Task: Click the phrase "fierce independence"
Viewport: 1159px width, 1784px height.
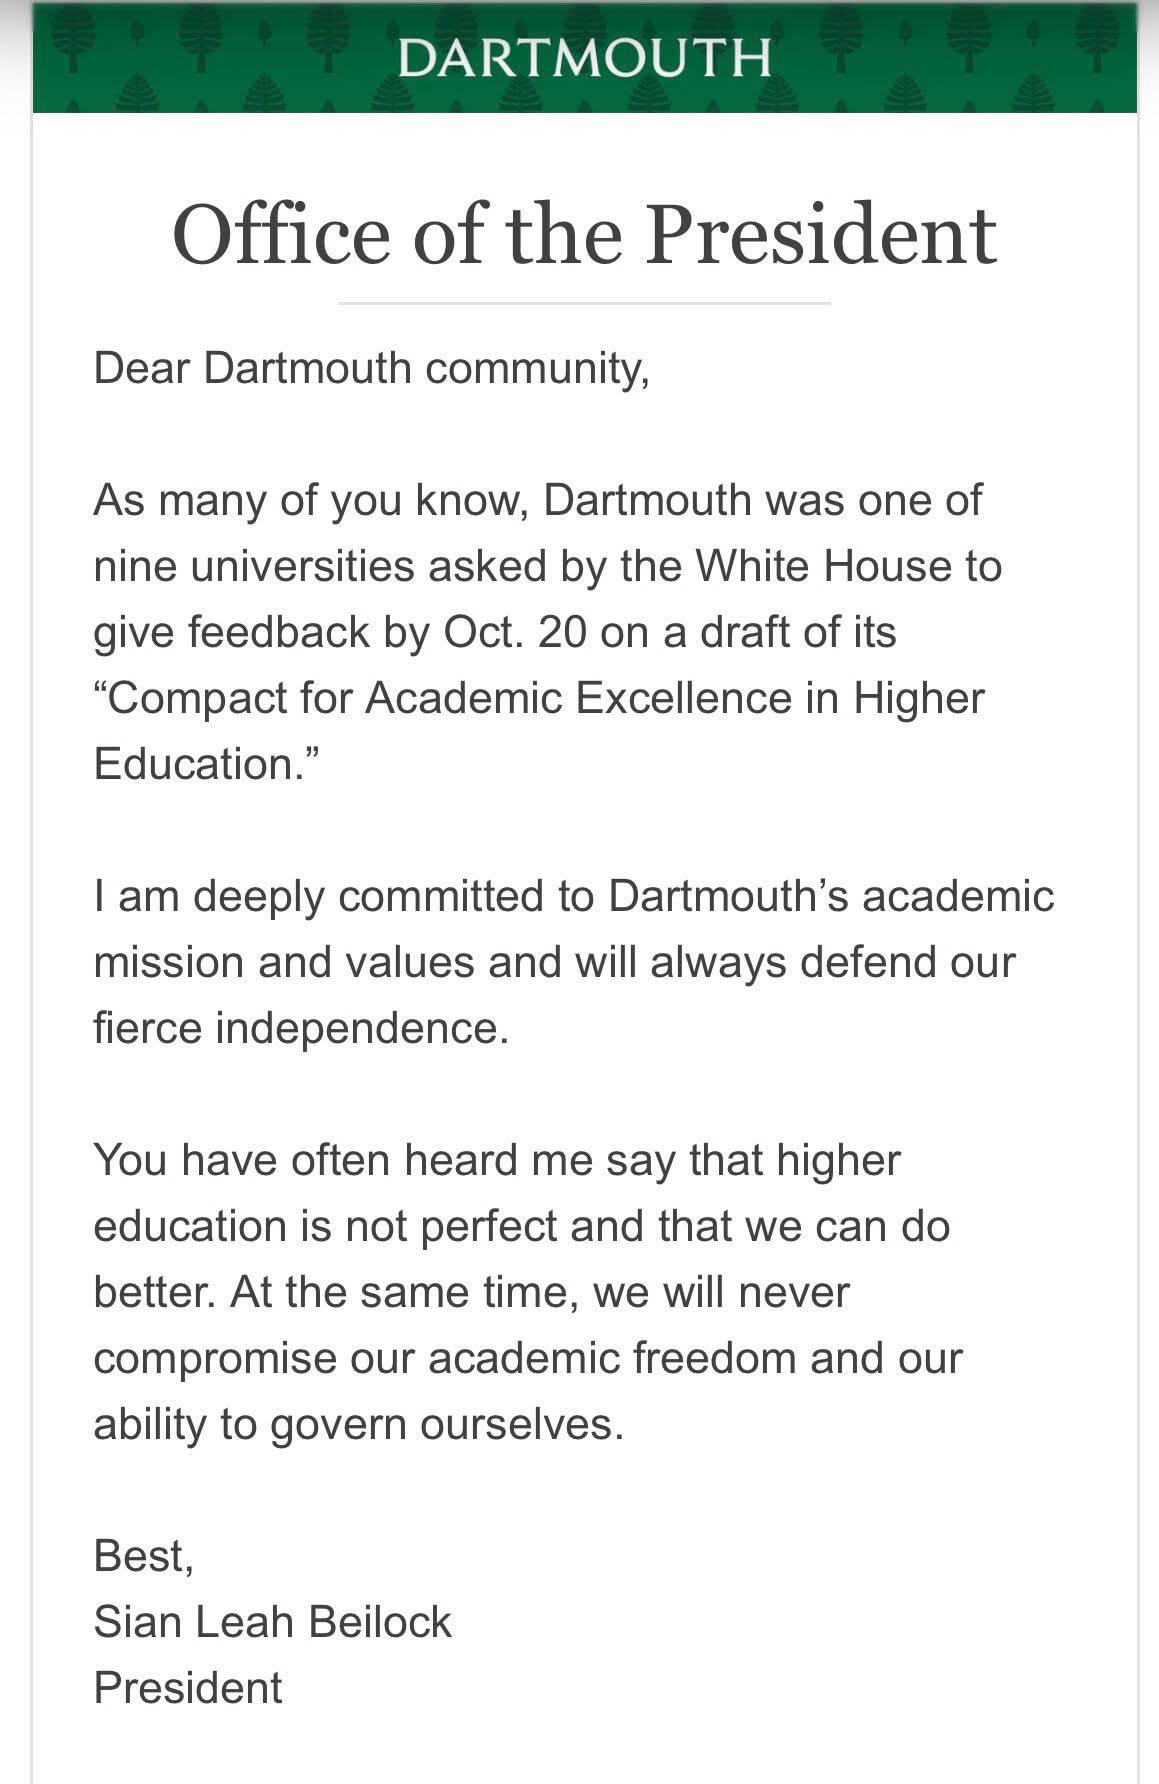Action: pos(300,1028)
